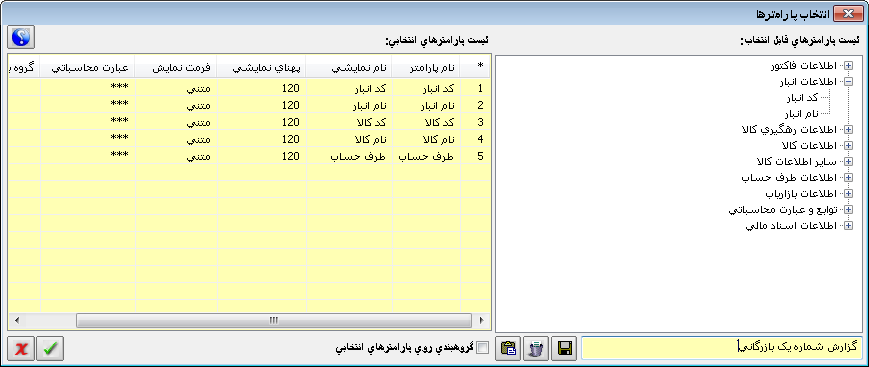Click the asterisk column header

[476, 67]
